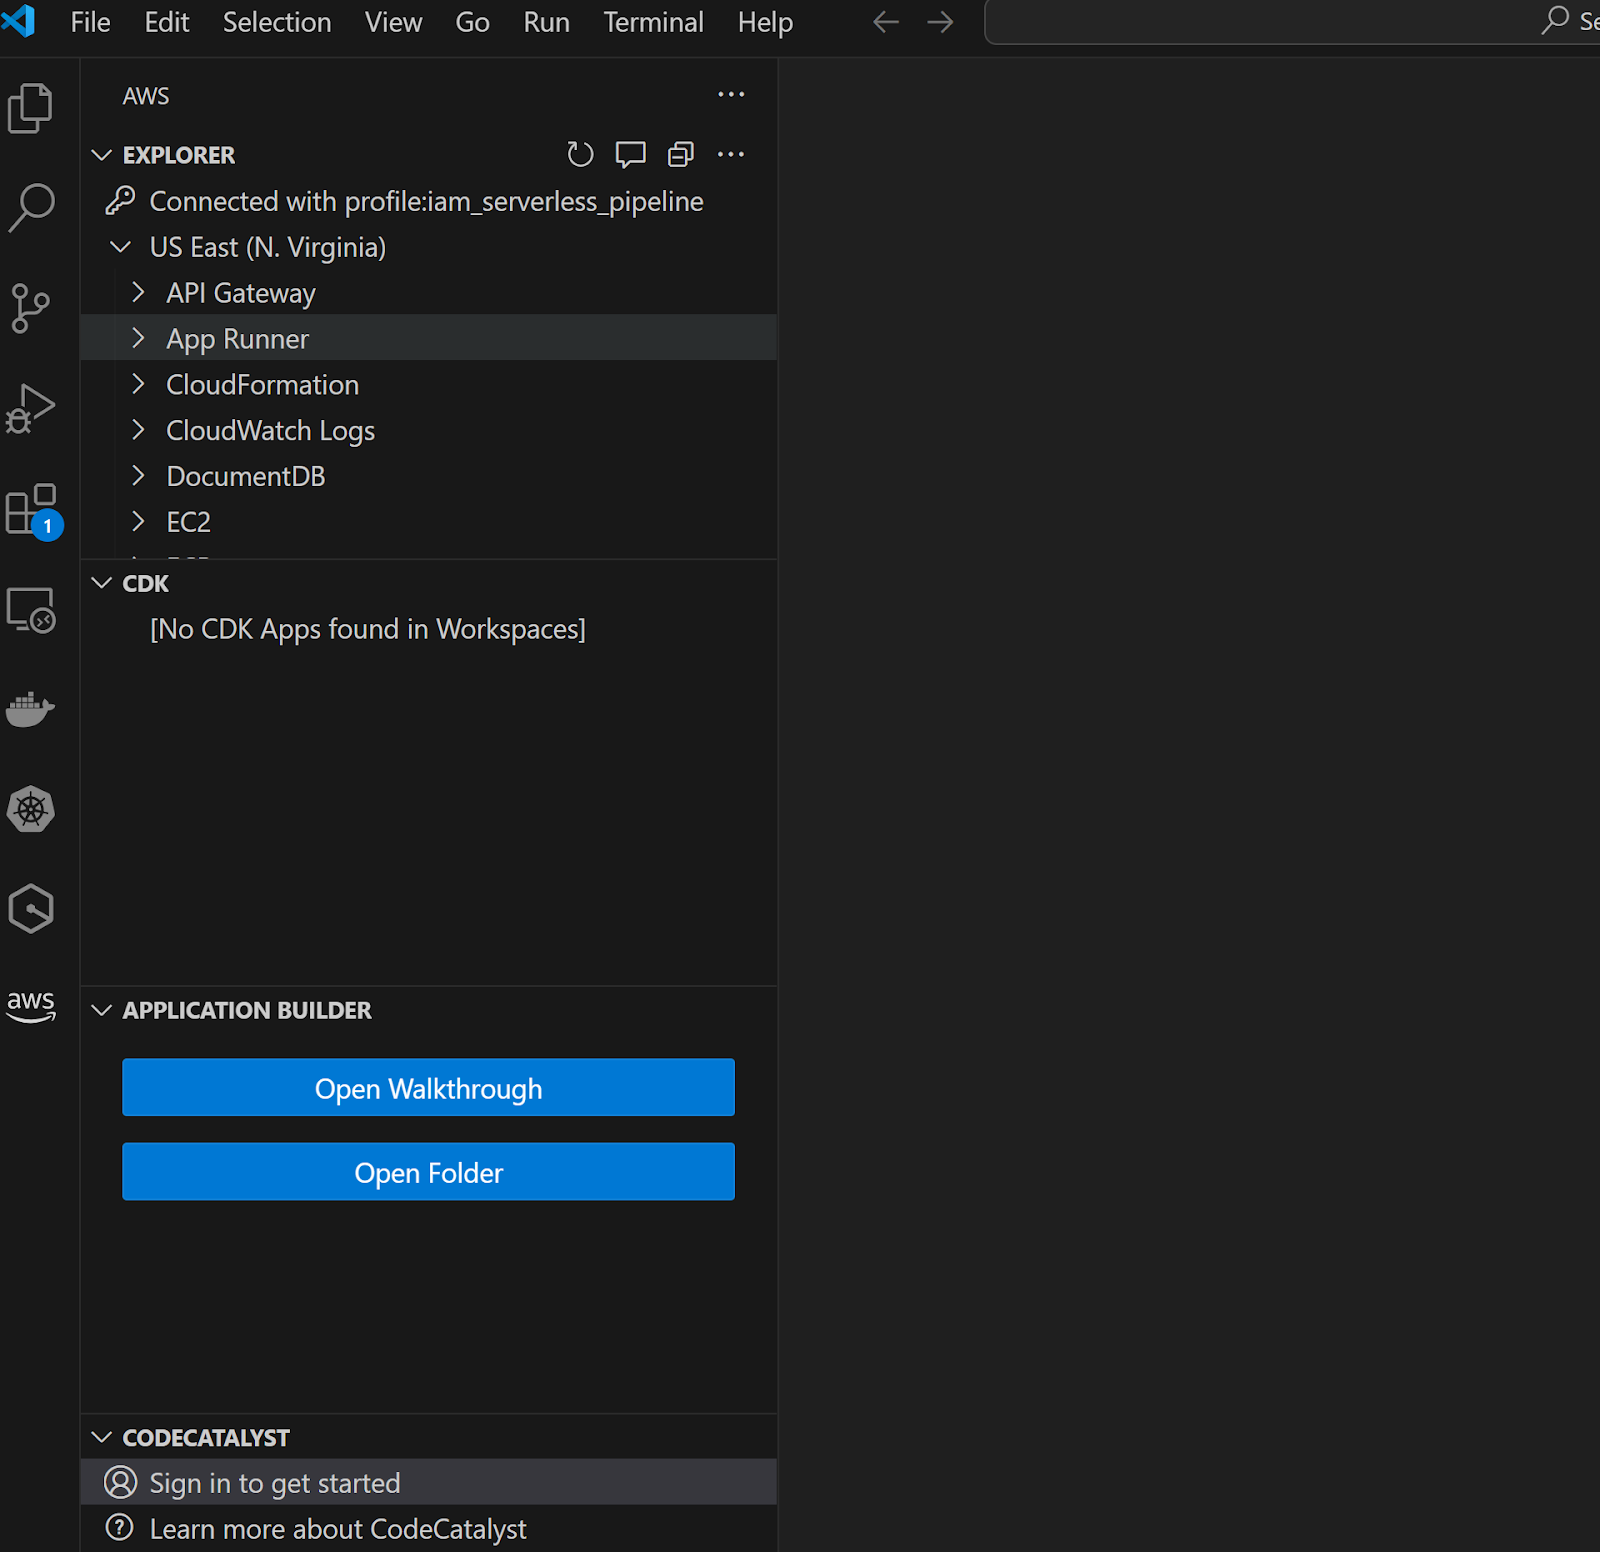1600x1552 pixels.
Task: Click the key icon beside connection profile
Action: coord(120,201)
